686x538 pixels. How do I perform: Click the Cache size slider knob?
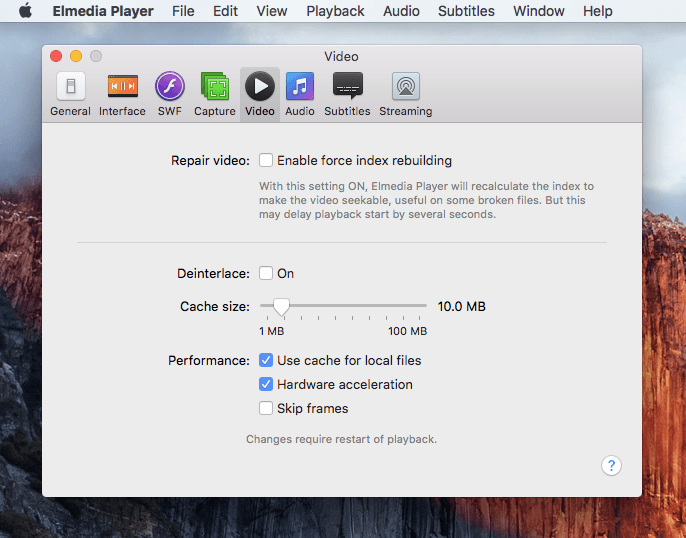(281, 307)
